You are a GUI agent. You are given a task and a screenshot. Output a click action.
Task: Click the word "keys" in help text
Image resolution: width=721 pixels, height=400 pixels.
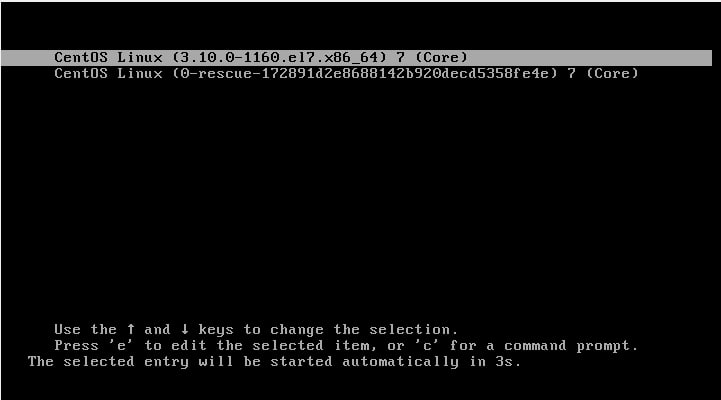click(216, 330)
